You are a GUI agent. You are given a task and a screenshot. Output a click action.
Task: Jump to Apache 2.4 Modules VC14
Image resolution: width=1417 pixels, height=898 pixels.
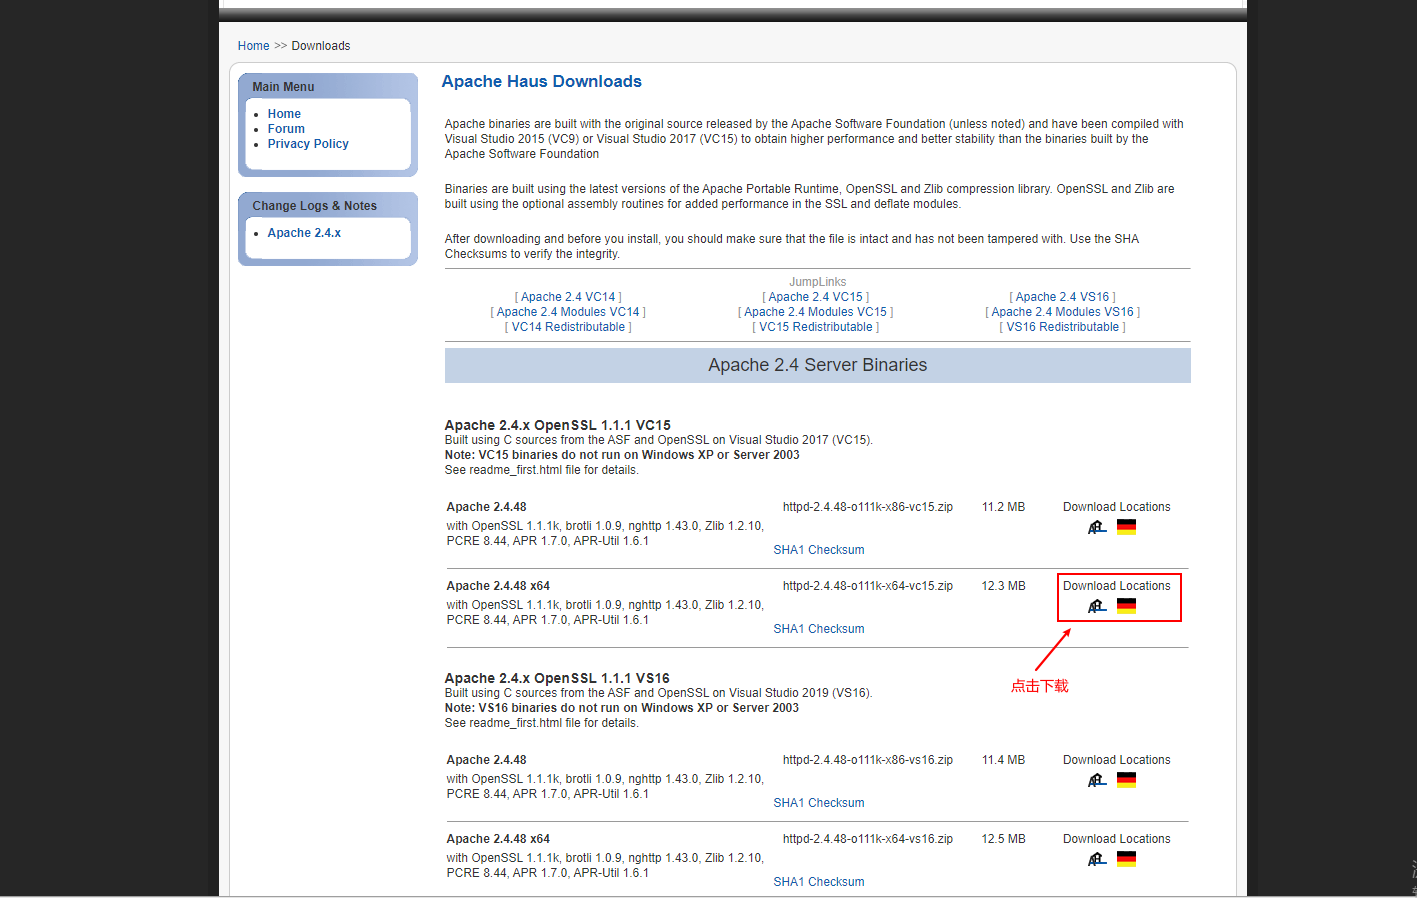(568, 312)
